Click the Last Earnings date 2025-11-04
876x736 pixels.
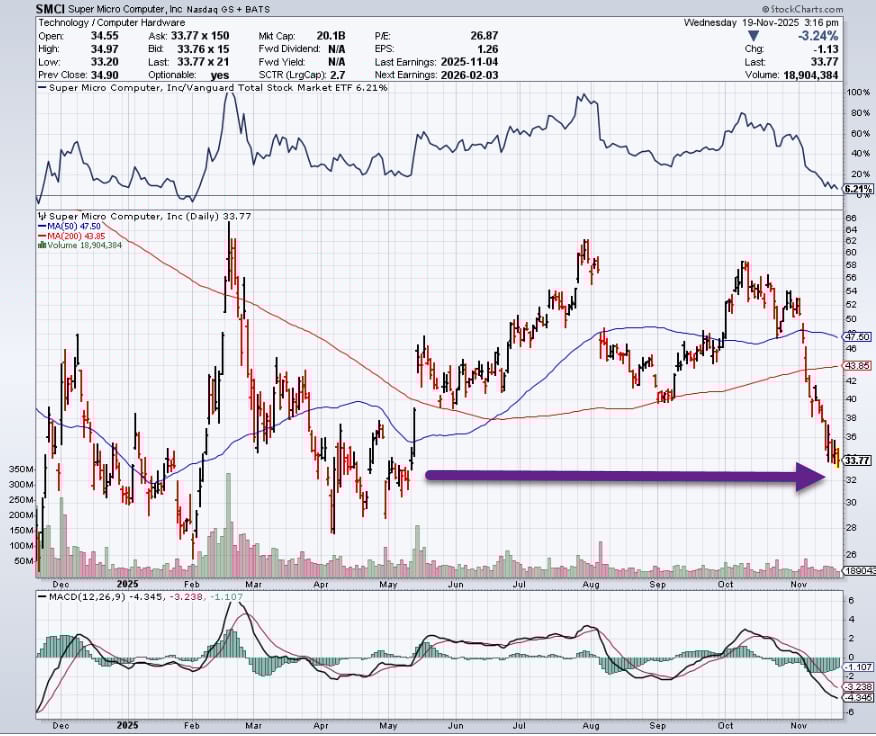pyautogui.click(x=469, y=62)
